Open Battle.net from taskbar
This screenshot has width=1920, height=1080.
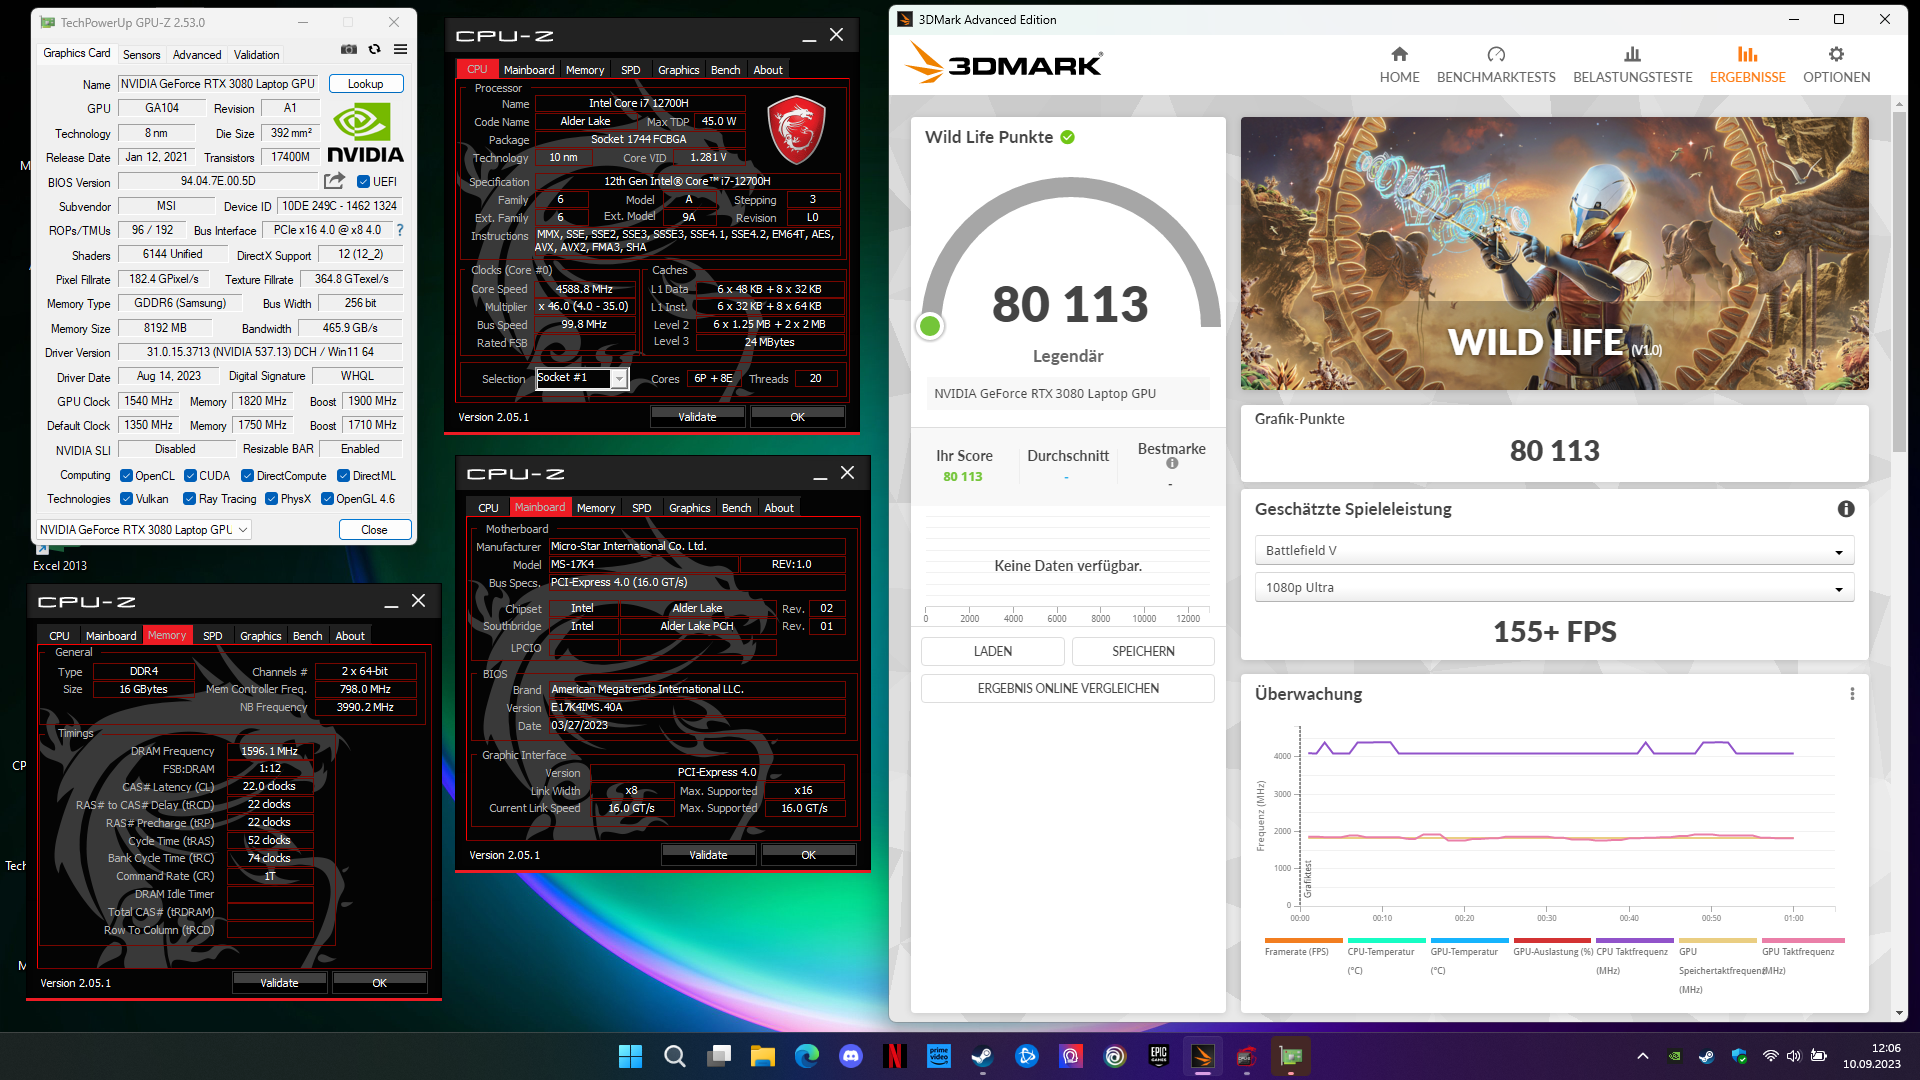point(1027,1056)
